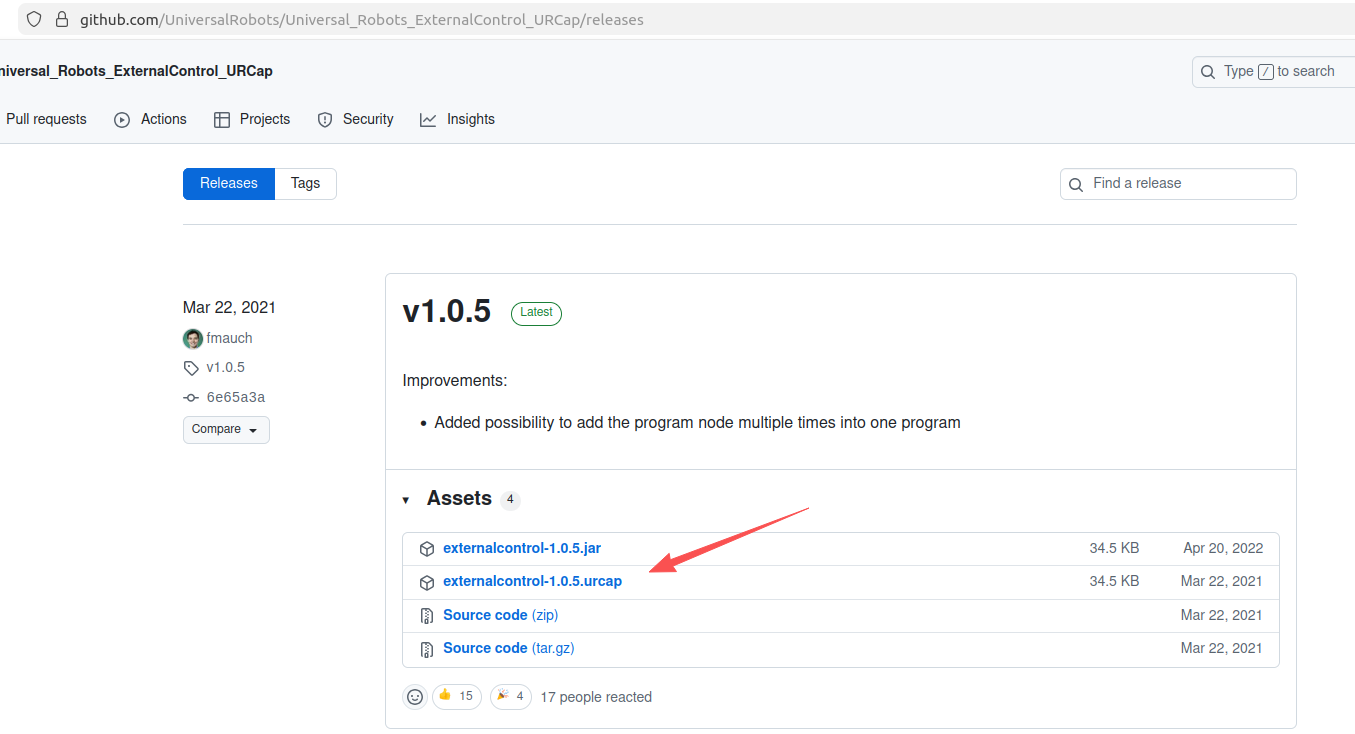Click the Projects table icon
The width and height of the screenshot is (1355, 734).
tap(222, 120)
